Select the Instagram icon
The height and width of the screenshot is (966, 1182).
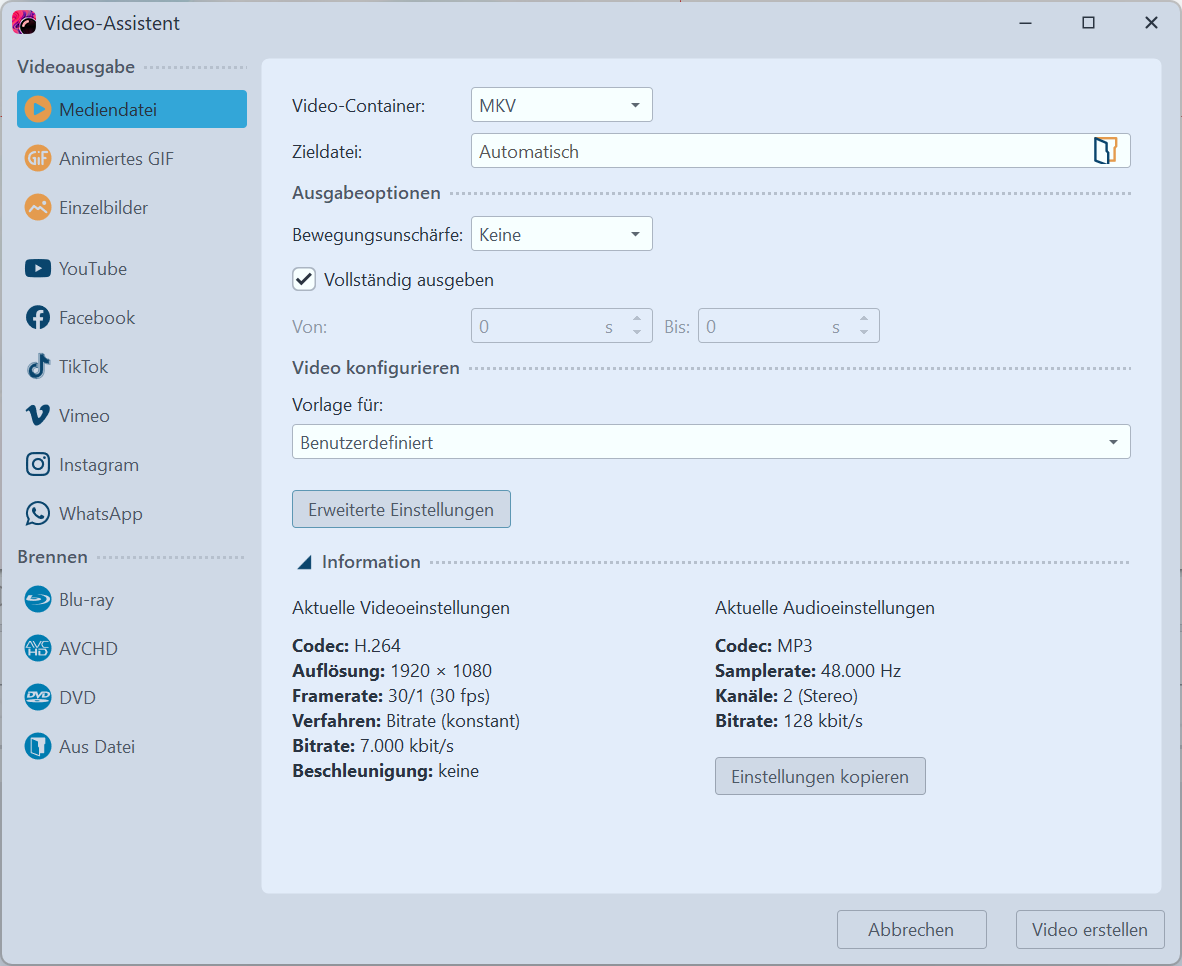coord(38,464)
